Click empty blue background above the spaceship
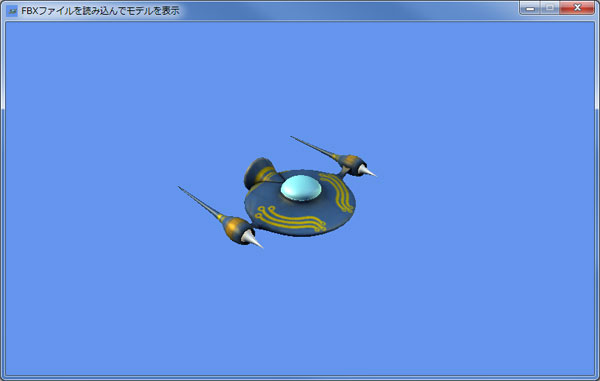This screenshot has width=600, height=381. tap(300, 77)
